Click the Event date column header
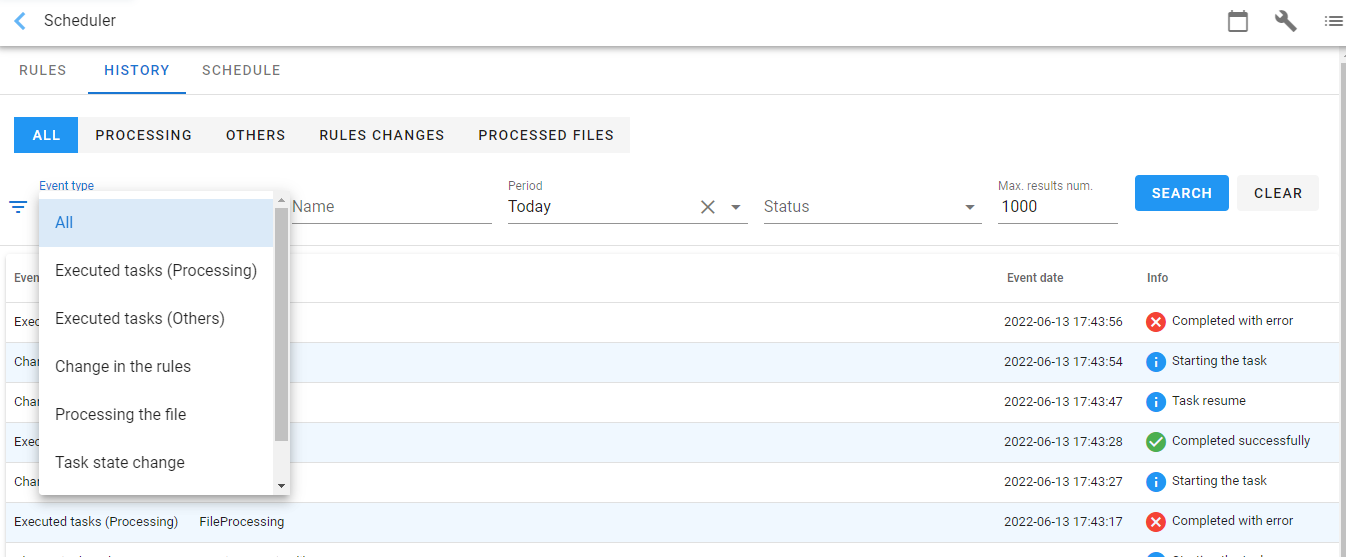The height and width of the screenshot is (557, 1346). tap(1035, 278)
